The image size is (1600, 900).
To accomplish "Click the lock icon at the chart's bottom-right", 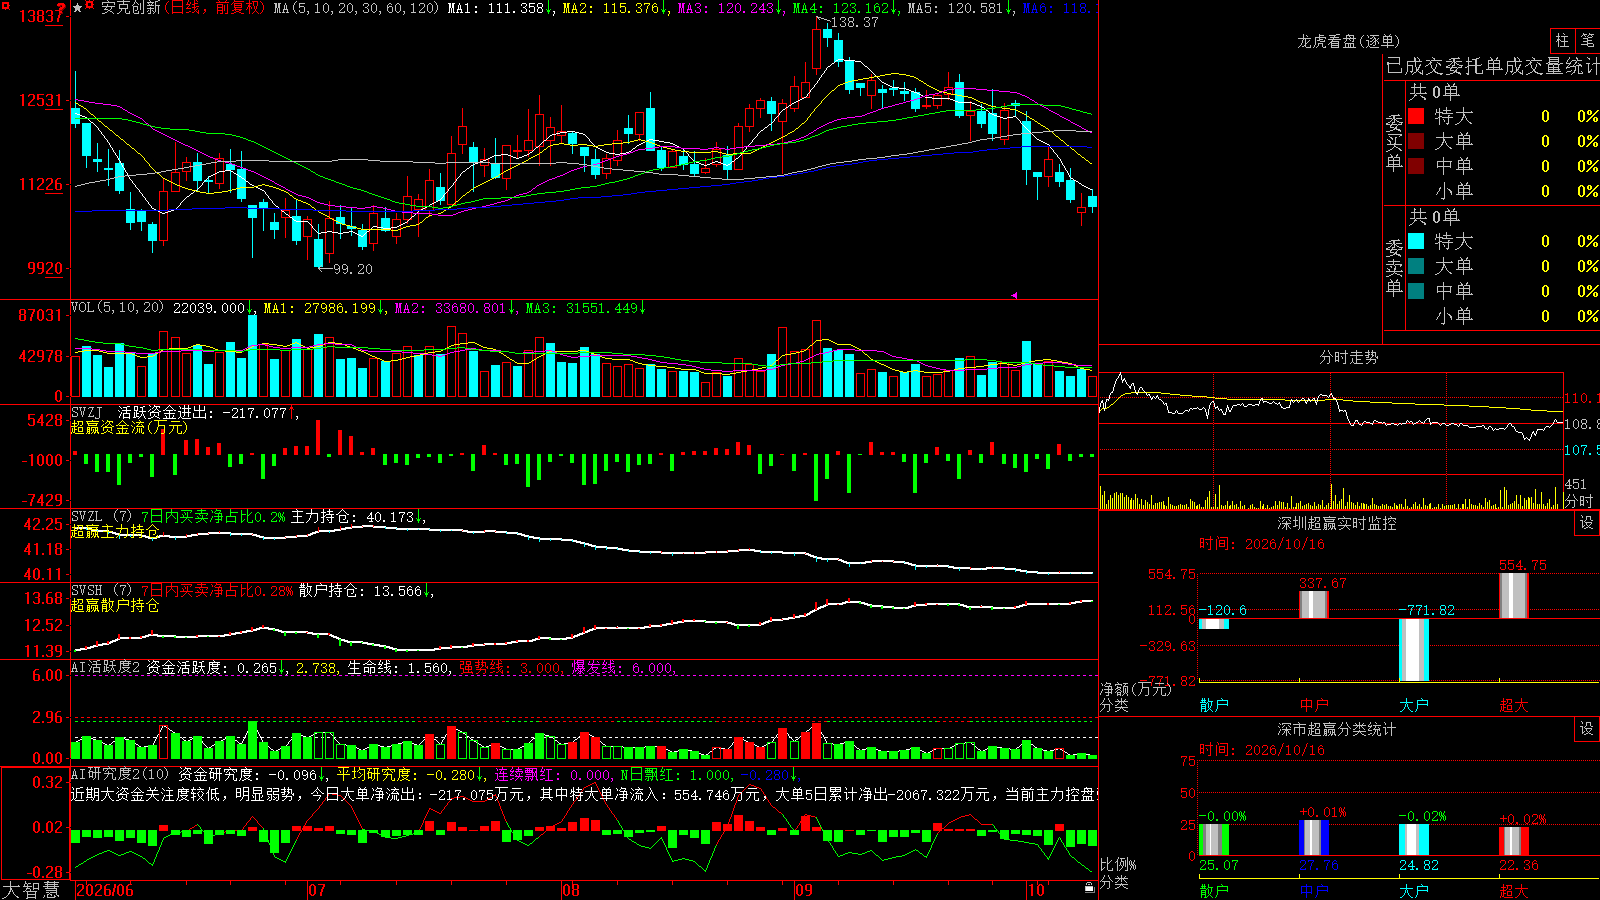I will 1090,888.
